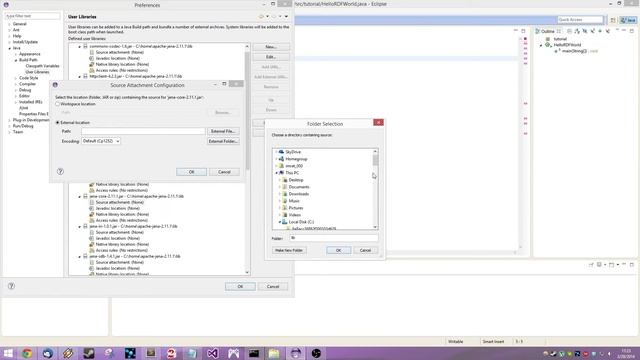Open help icon in Preferences dialog

(x=11, y=286)
